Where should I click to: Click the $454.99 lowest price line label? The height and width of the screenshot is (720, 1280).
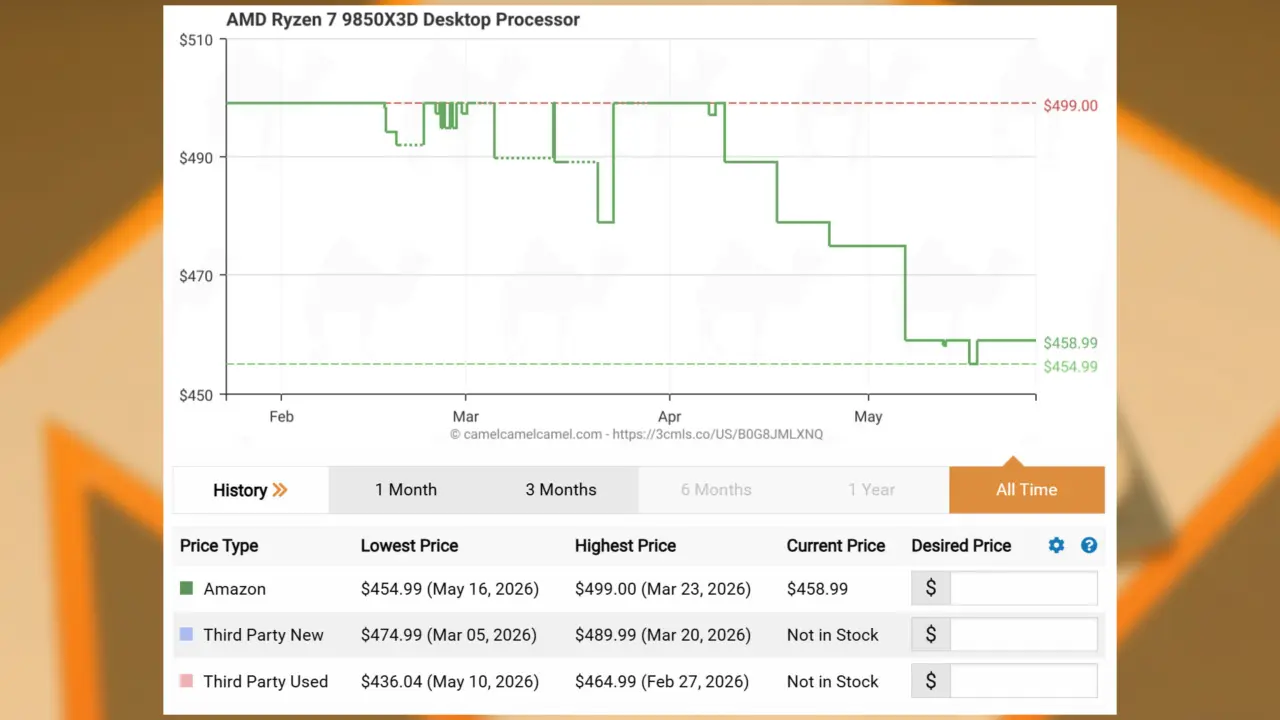tap(1070, 367)
